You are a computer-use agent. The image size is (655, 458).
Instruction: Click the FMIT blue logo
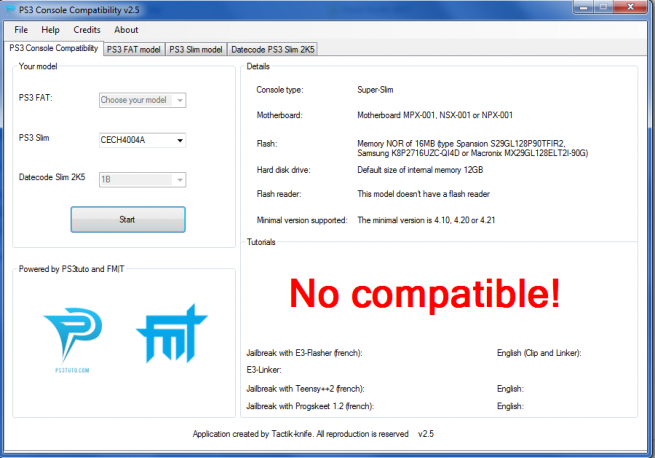(x=172, y=333)
